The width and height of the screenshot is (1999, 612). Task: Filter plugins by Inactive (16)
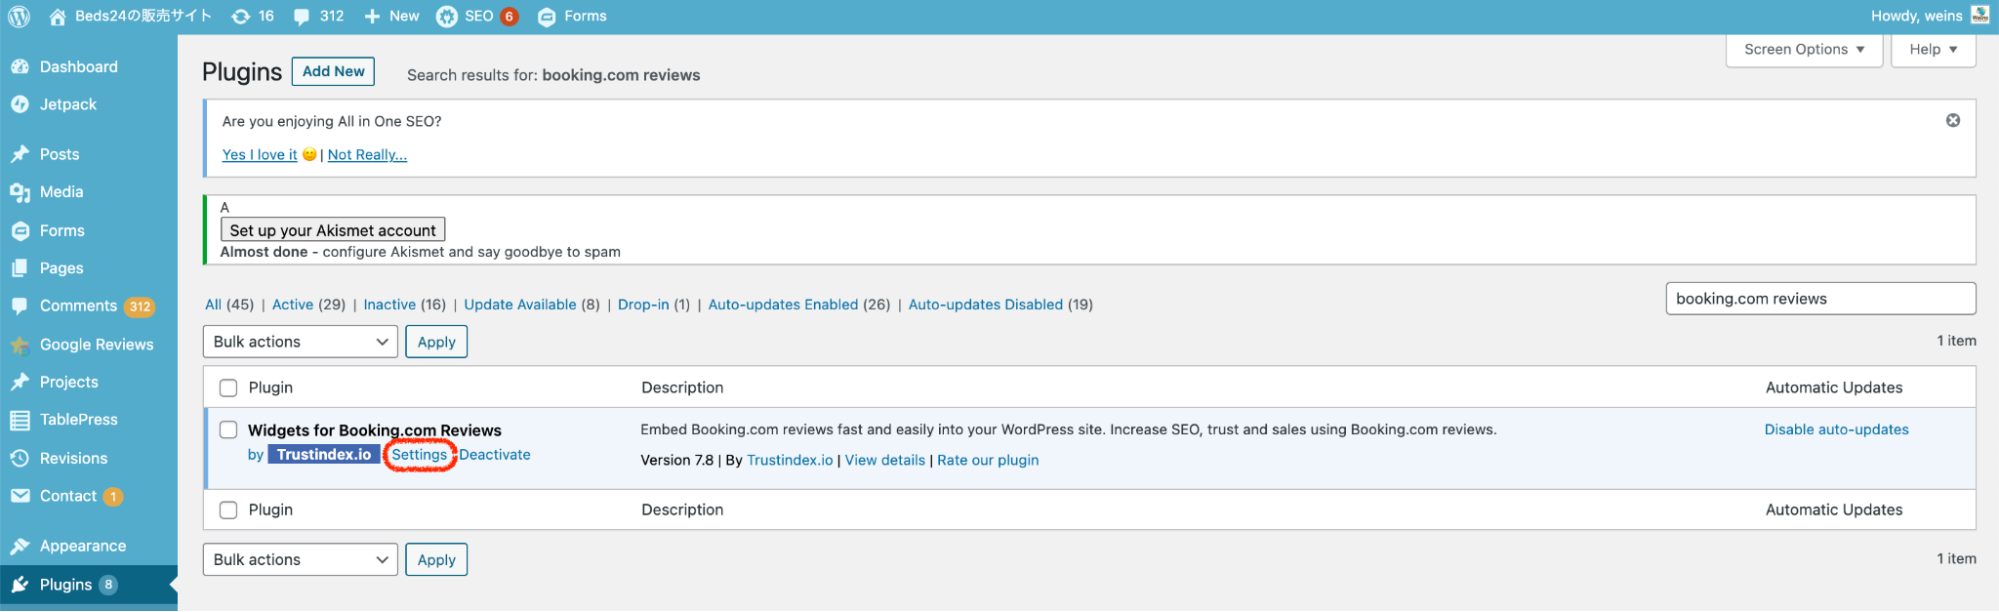pos(389,305)
